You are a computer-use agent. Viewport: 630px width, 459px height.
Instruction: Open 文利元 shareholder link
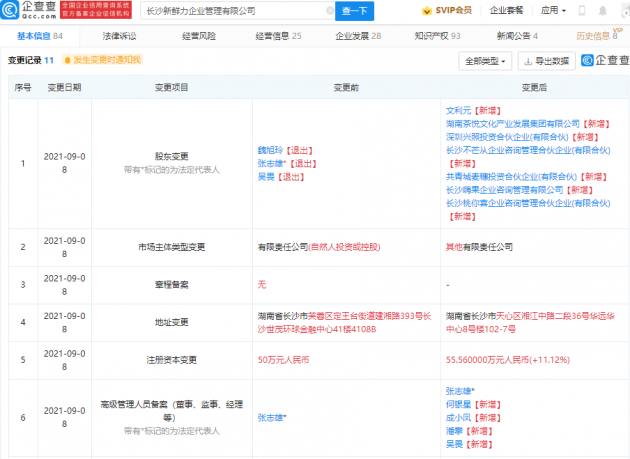458,111
